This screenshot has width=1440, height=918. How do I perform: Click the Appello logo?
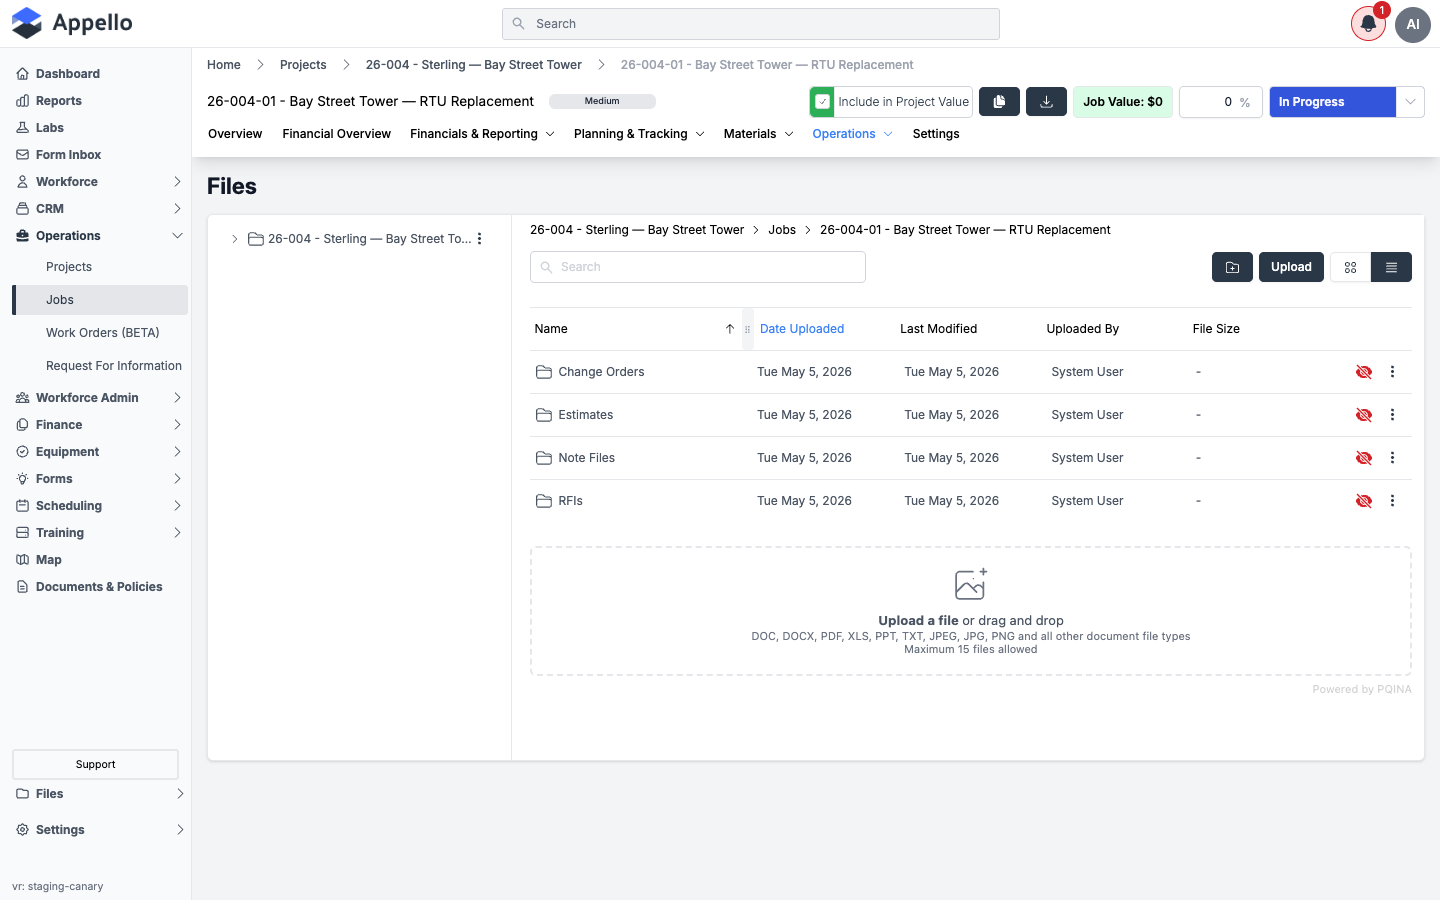(x=72, y=23)
